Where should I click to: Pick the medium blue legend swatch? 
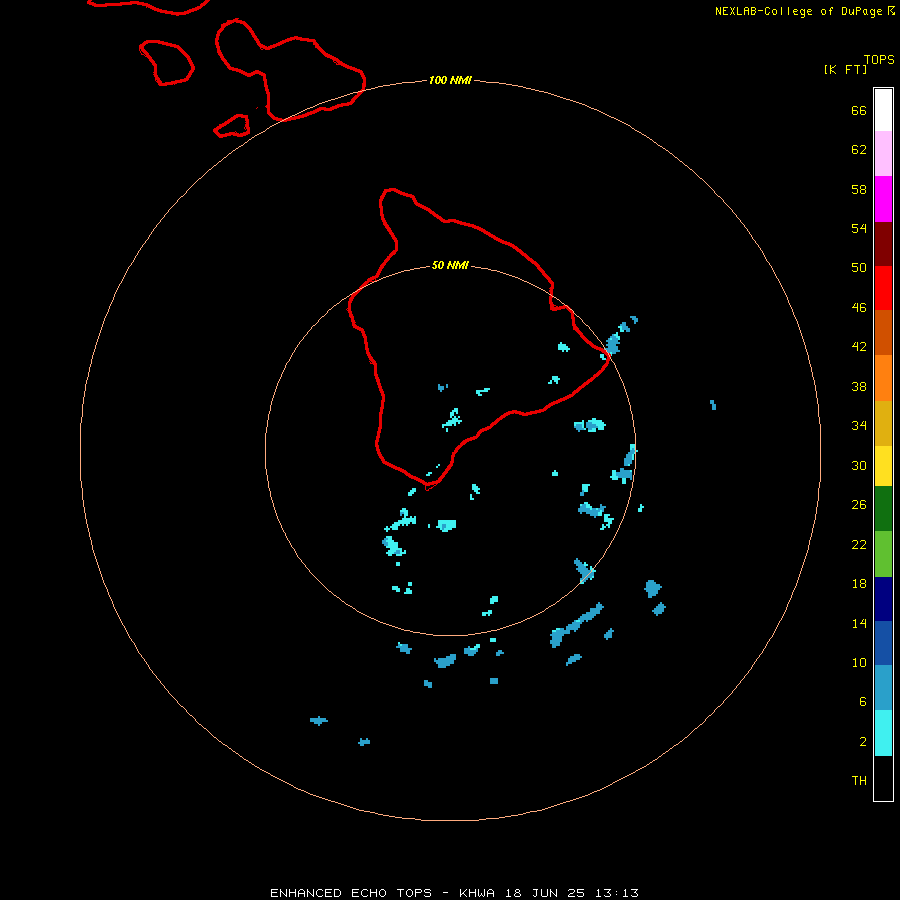pyautogui.click(x=883, y=643)
